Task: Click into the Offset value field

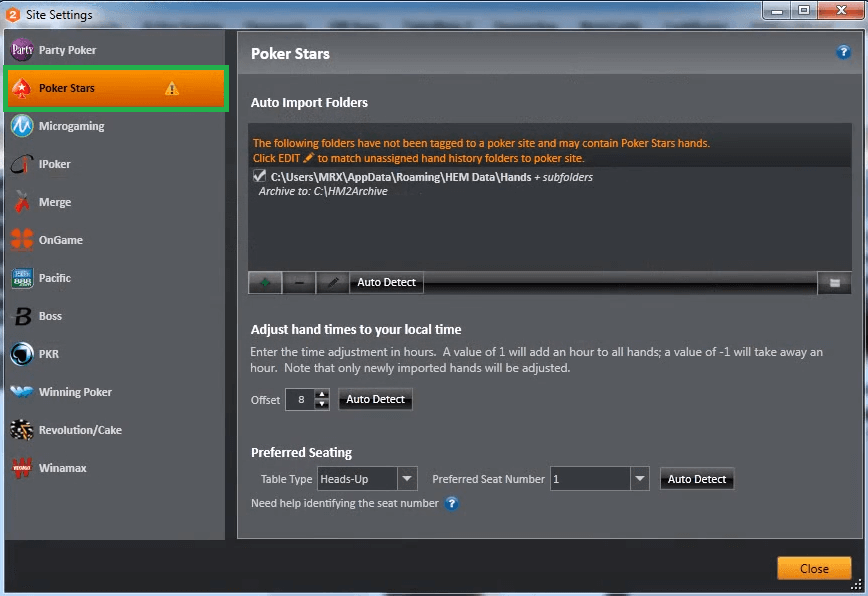Action: click(301, 400)
